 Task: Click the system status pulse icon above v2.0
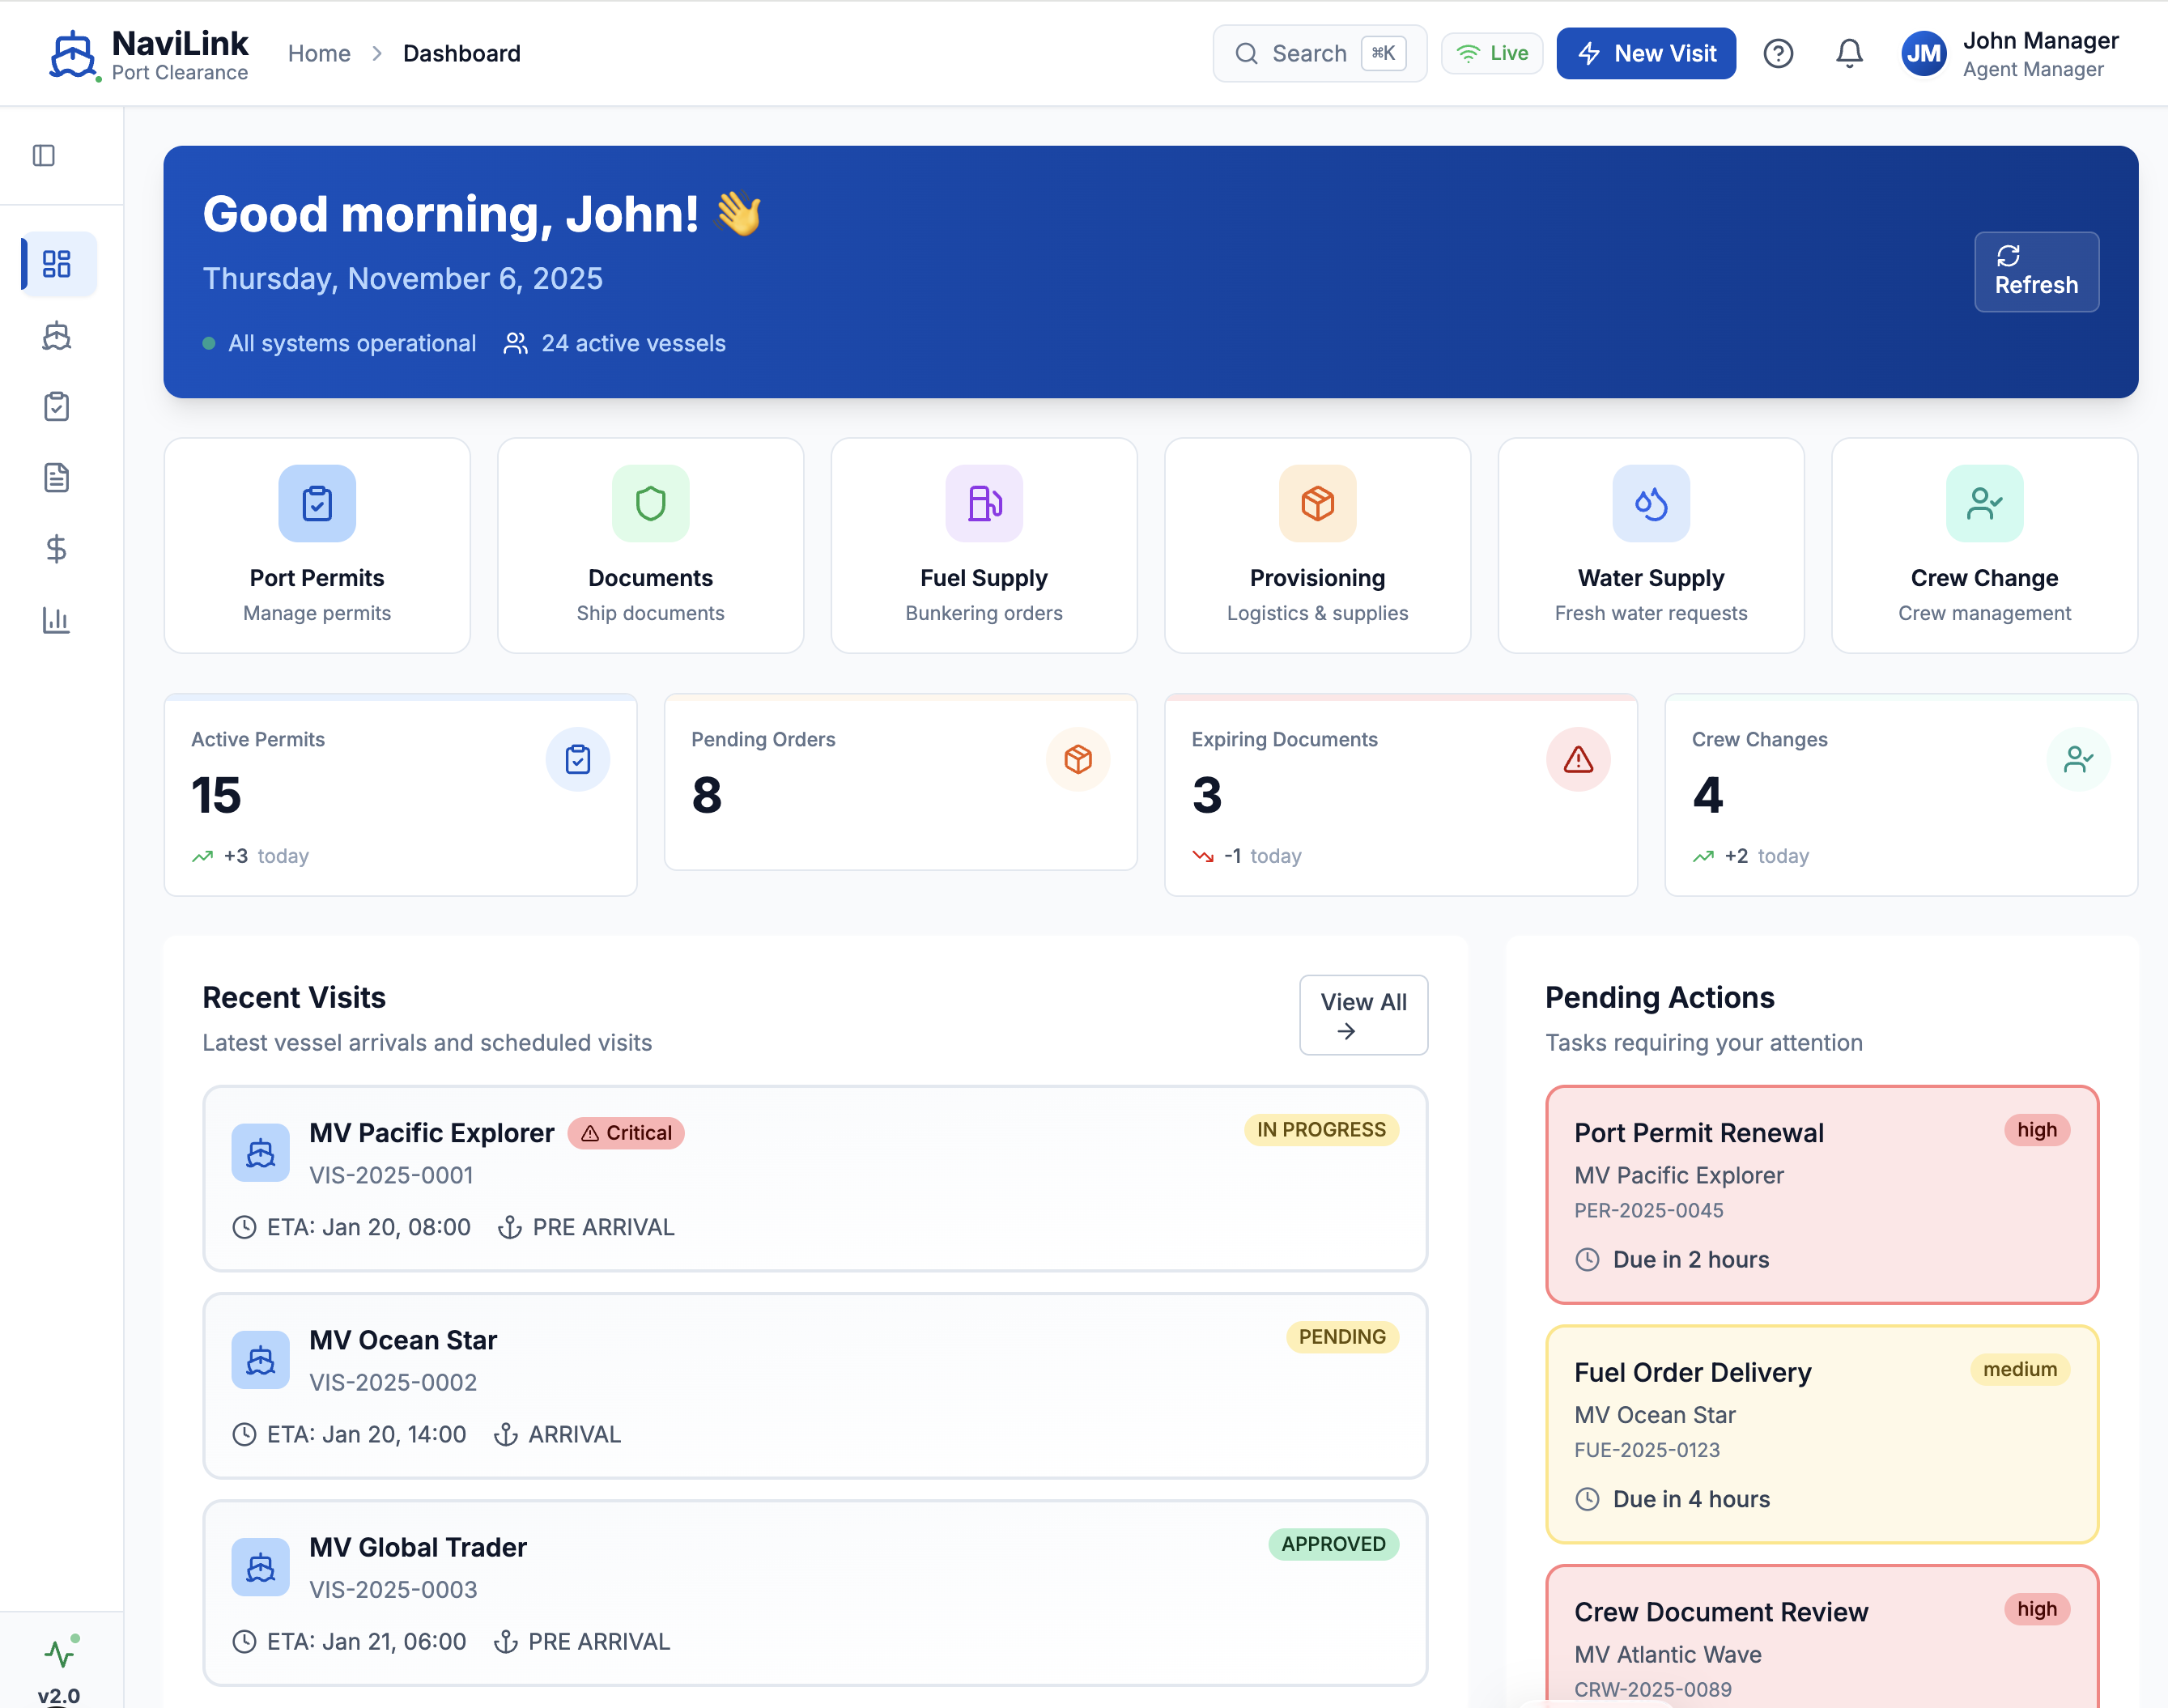pyautogui.click(x=58, y=1652)
